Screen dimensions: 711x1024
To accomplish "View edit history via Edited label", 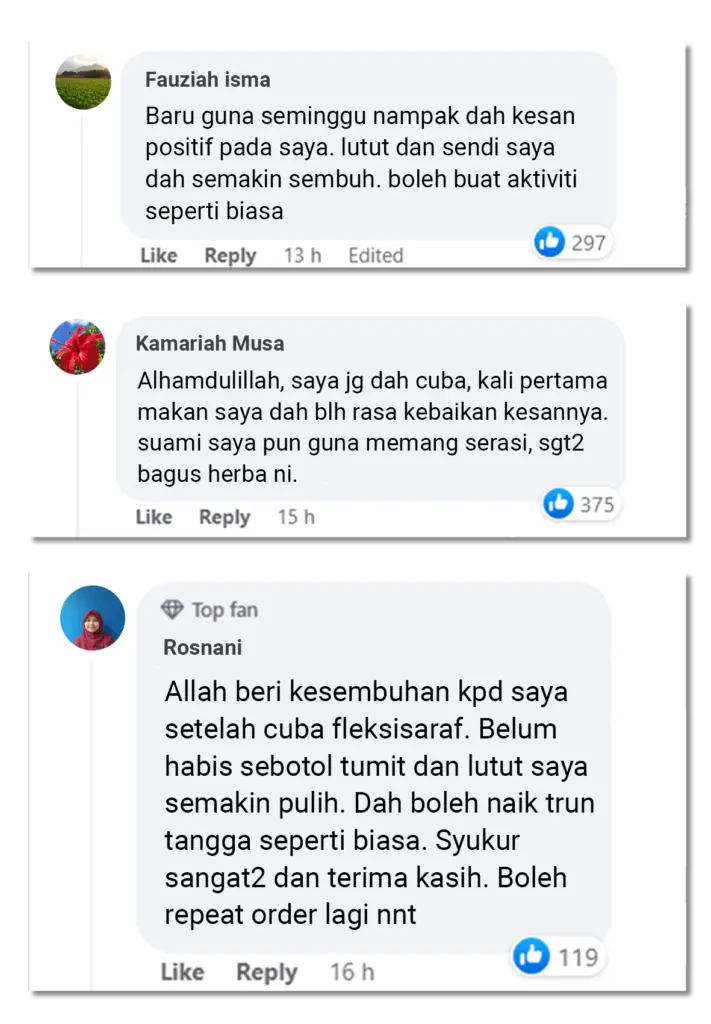I will coord(375,255).
